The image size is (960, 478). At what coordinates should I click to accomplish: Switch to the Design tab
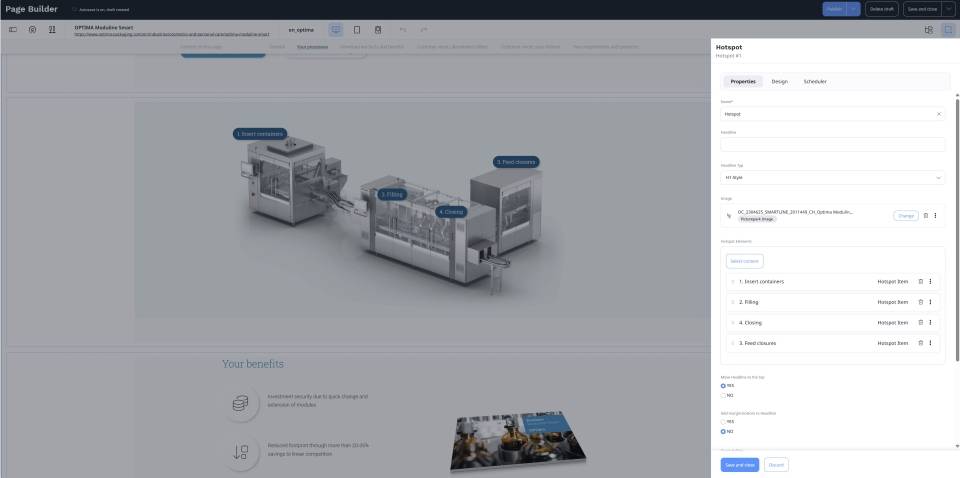tap(779, 81)
